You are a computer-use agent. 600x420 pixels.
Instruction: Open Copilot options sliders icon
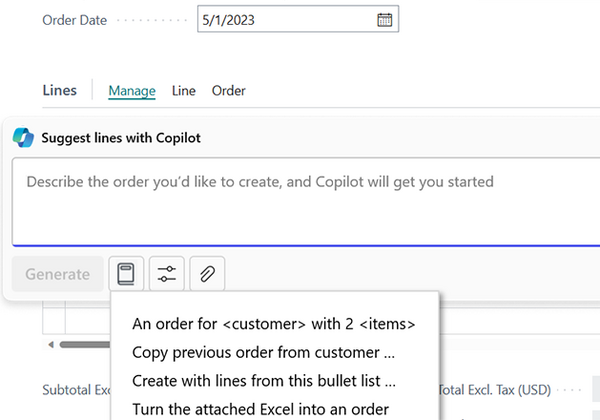coord(167,274)
